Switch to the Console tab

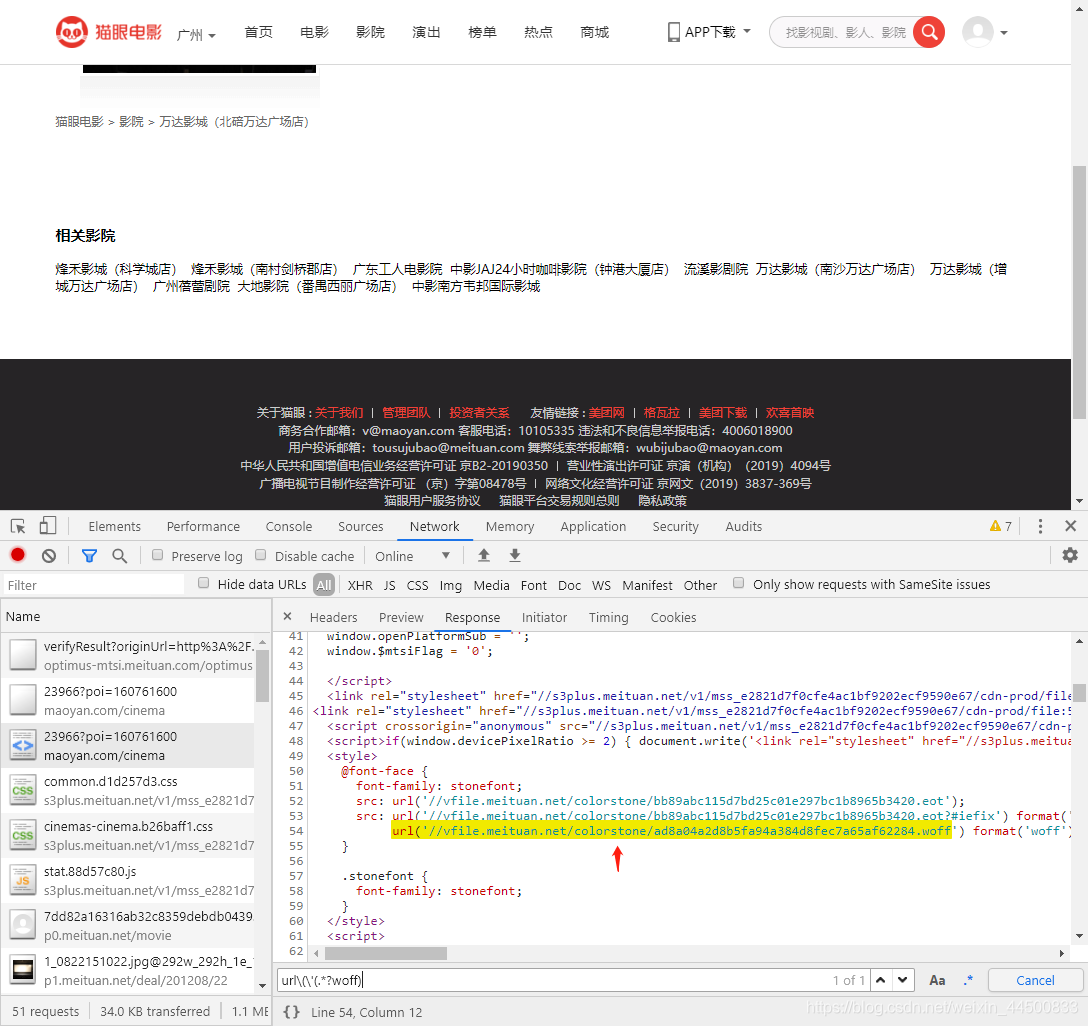click(289, 527)
